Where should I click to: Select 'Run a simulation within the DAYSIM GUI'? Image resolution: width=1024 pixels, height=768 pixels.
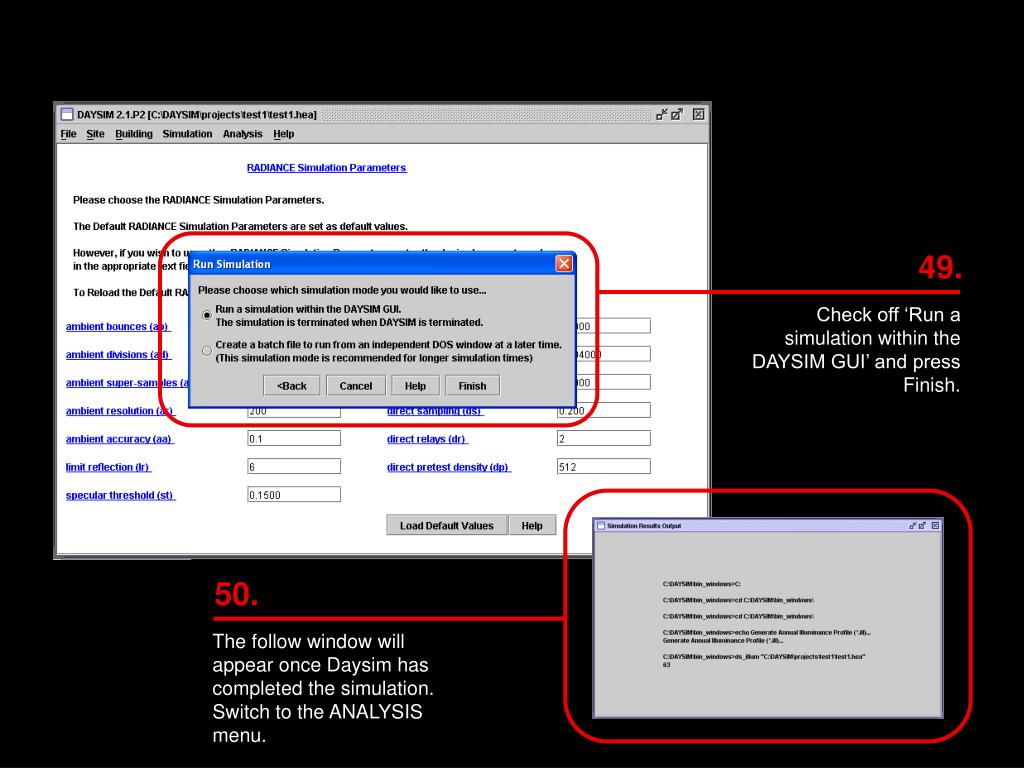click(x=207, y=315)
